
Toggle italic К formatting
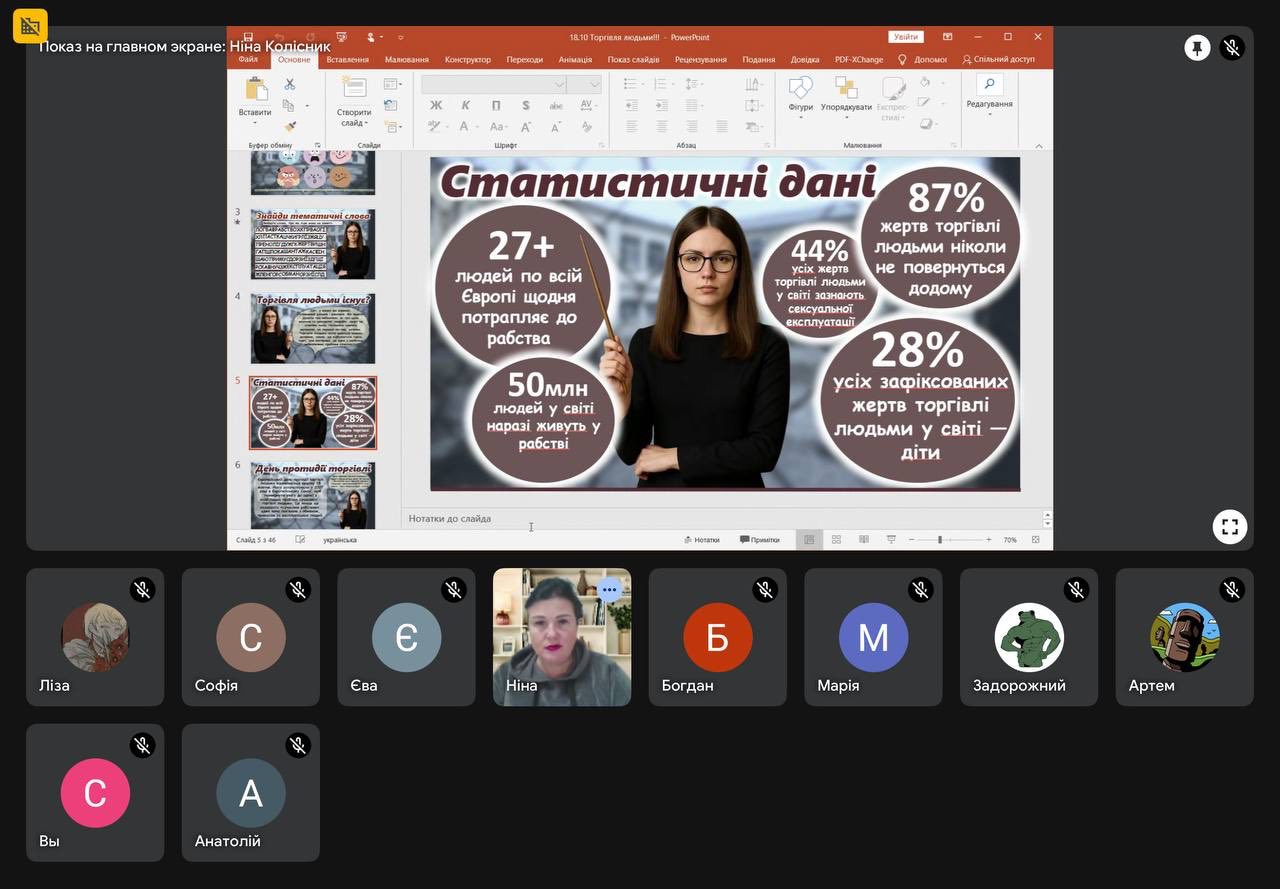coord(466,105)
